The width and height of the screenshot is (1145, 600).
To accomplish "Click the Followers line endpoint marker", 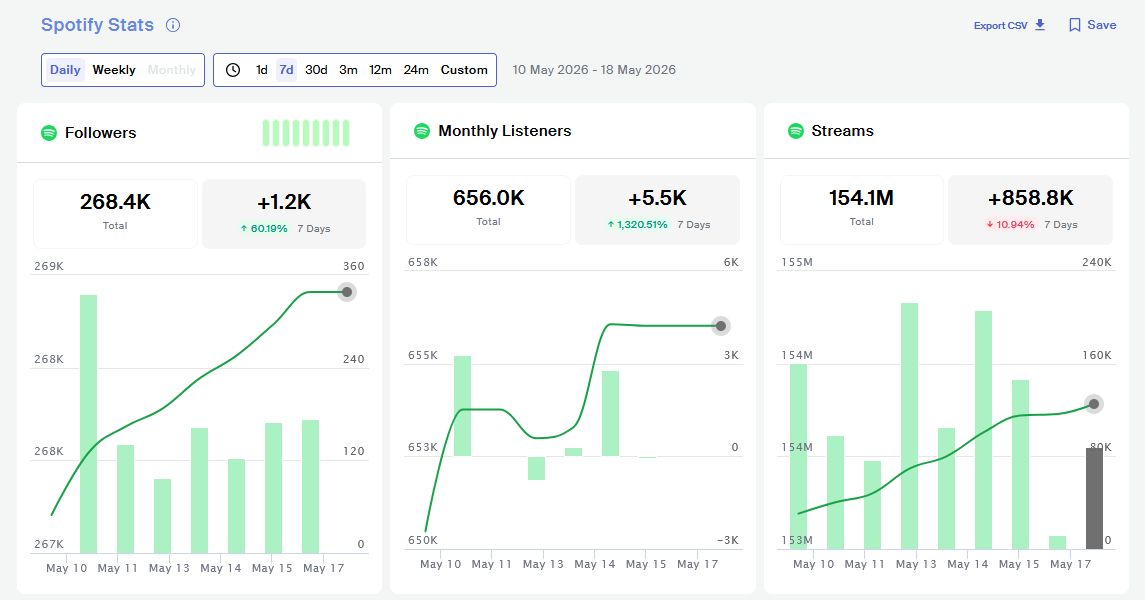I will tap(347, 292).
